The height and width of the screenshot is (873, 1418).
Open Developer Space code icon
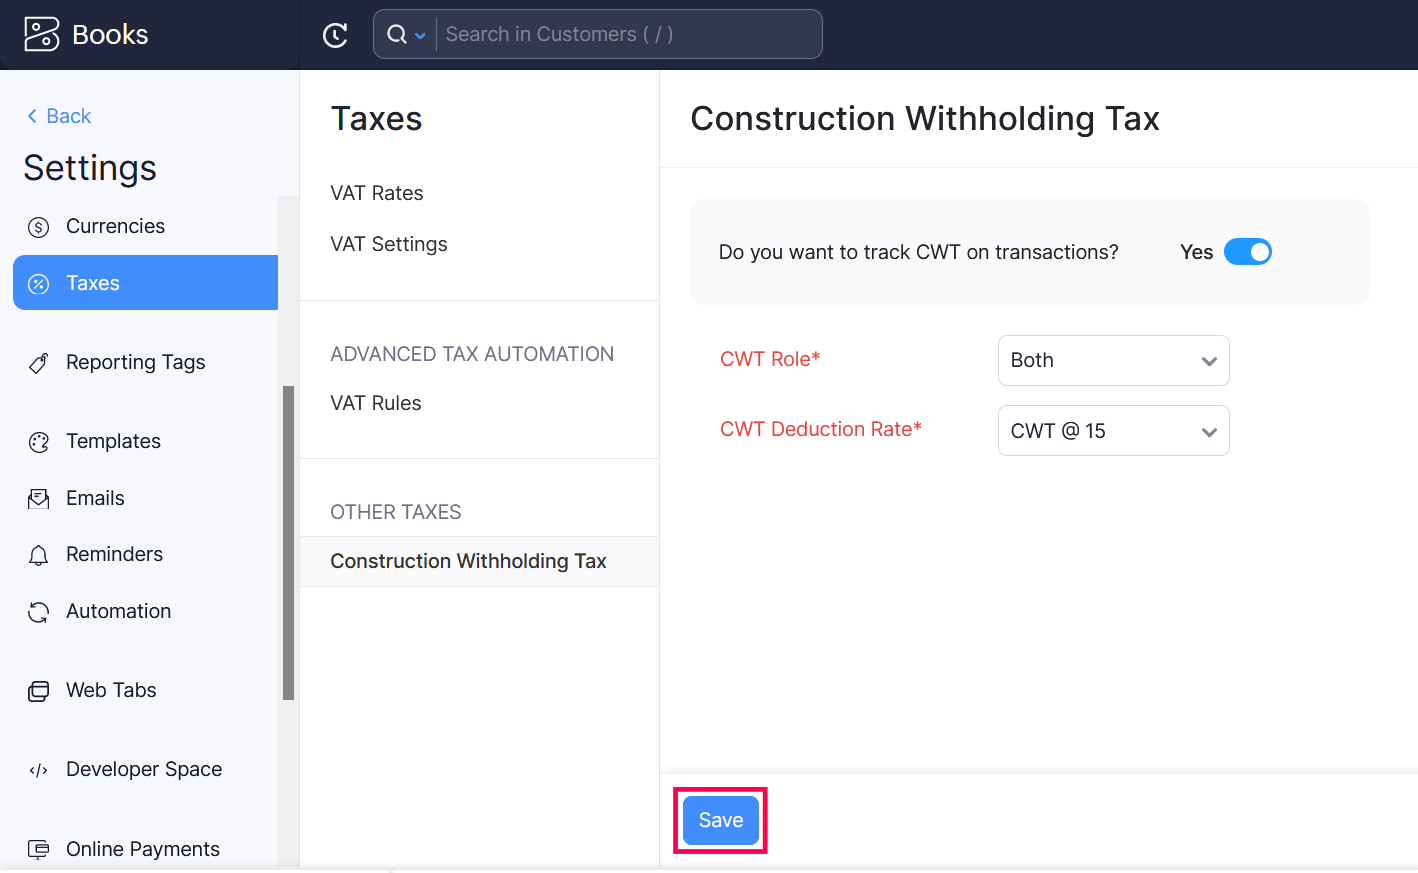38,769
